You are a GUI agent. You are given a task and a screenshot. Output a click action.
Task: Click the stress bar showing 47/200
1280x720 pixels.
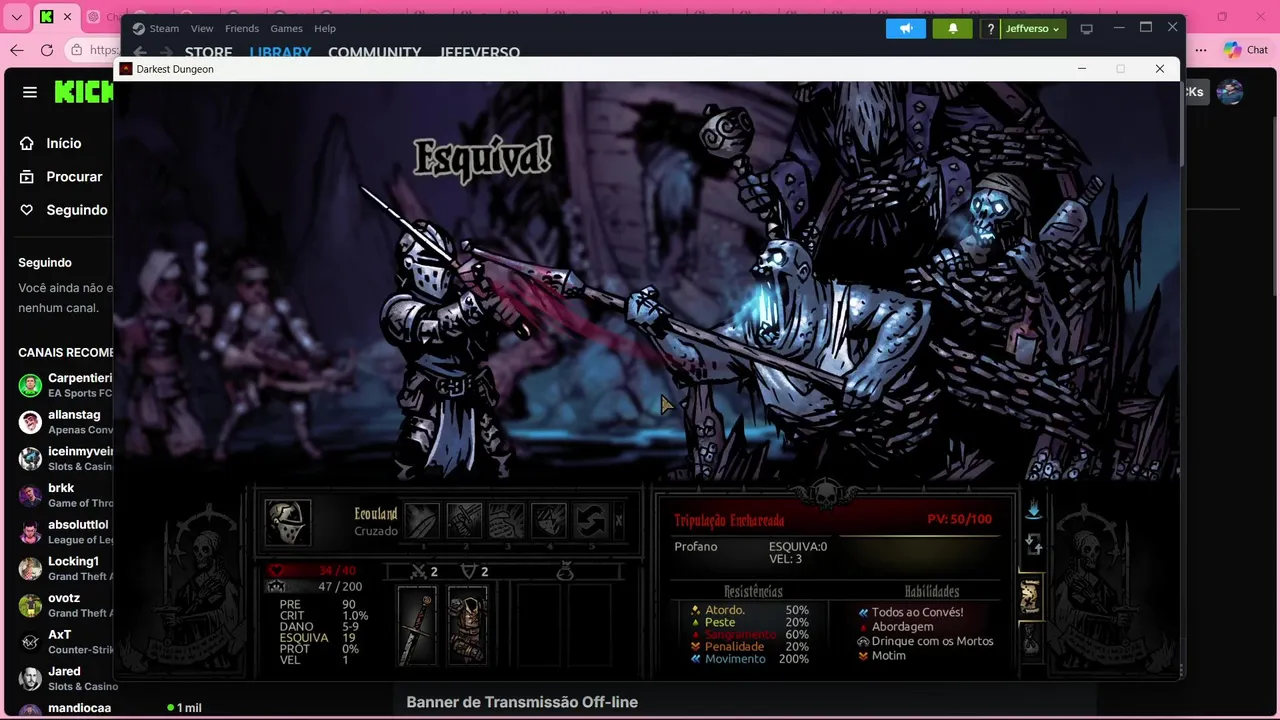click(x=315, y=587)
